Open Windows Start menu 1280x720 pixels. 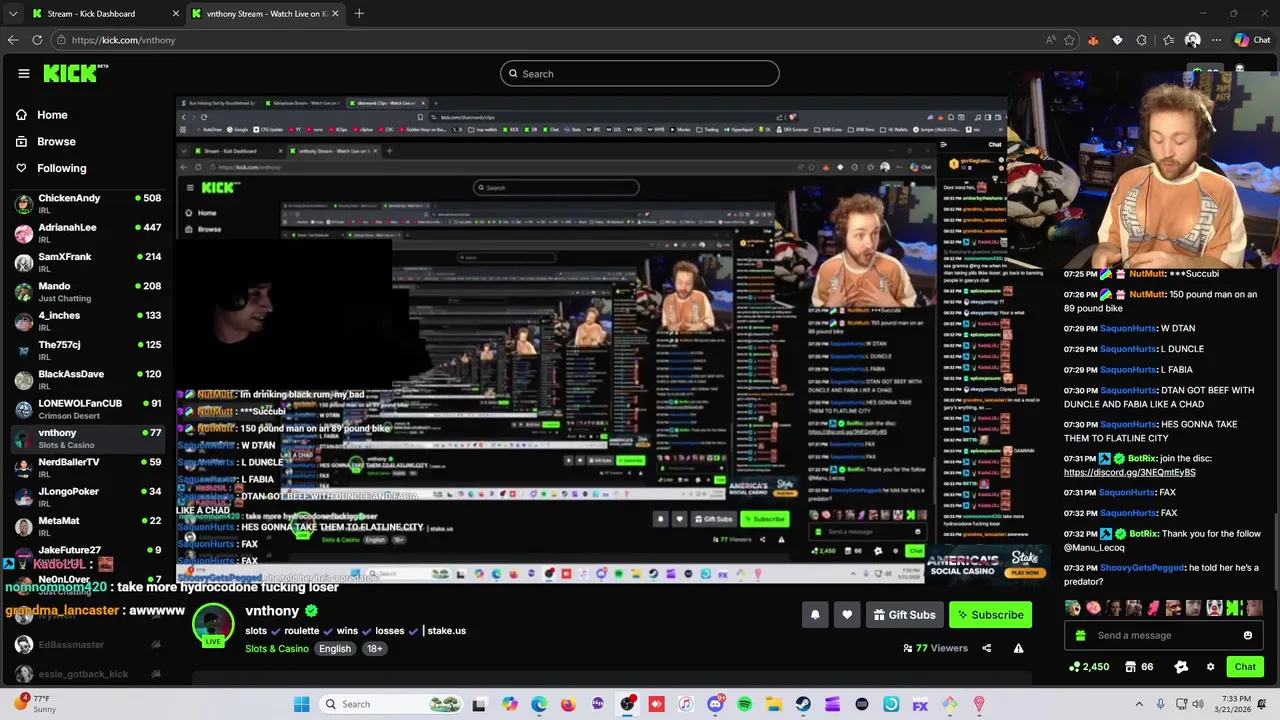pyautogui.click(x=302, y=704)
